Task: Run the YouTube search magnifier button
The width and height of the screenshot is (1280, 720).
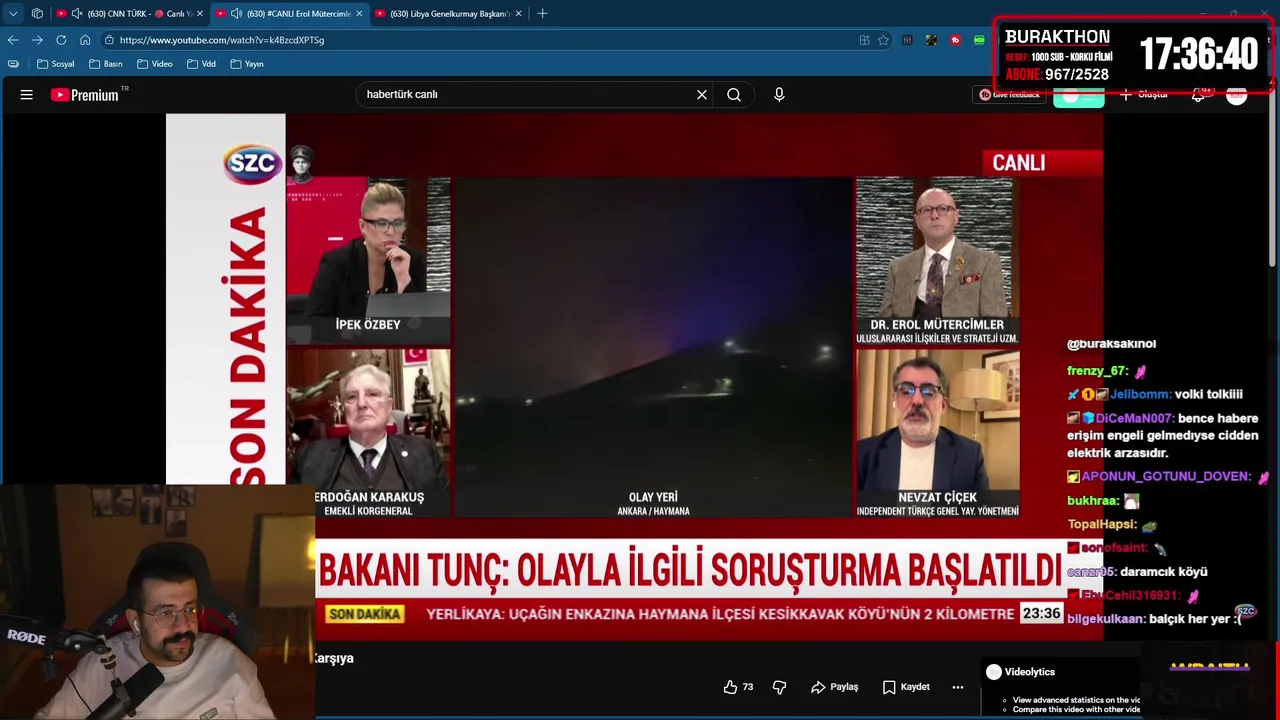Action: (x=734, y=95)
